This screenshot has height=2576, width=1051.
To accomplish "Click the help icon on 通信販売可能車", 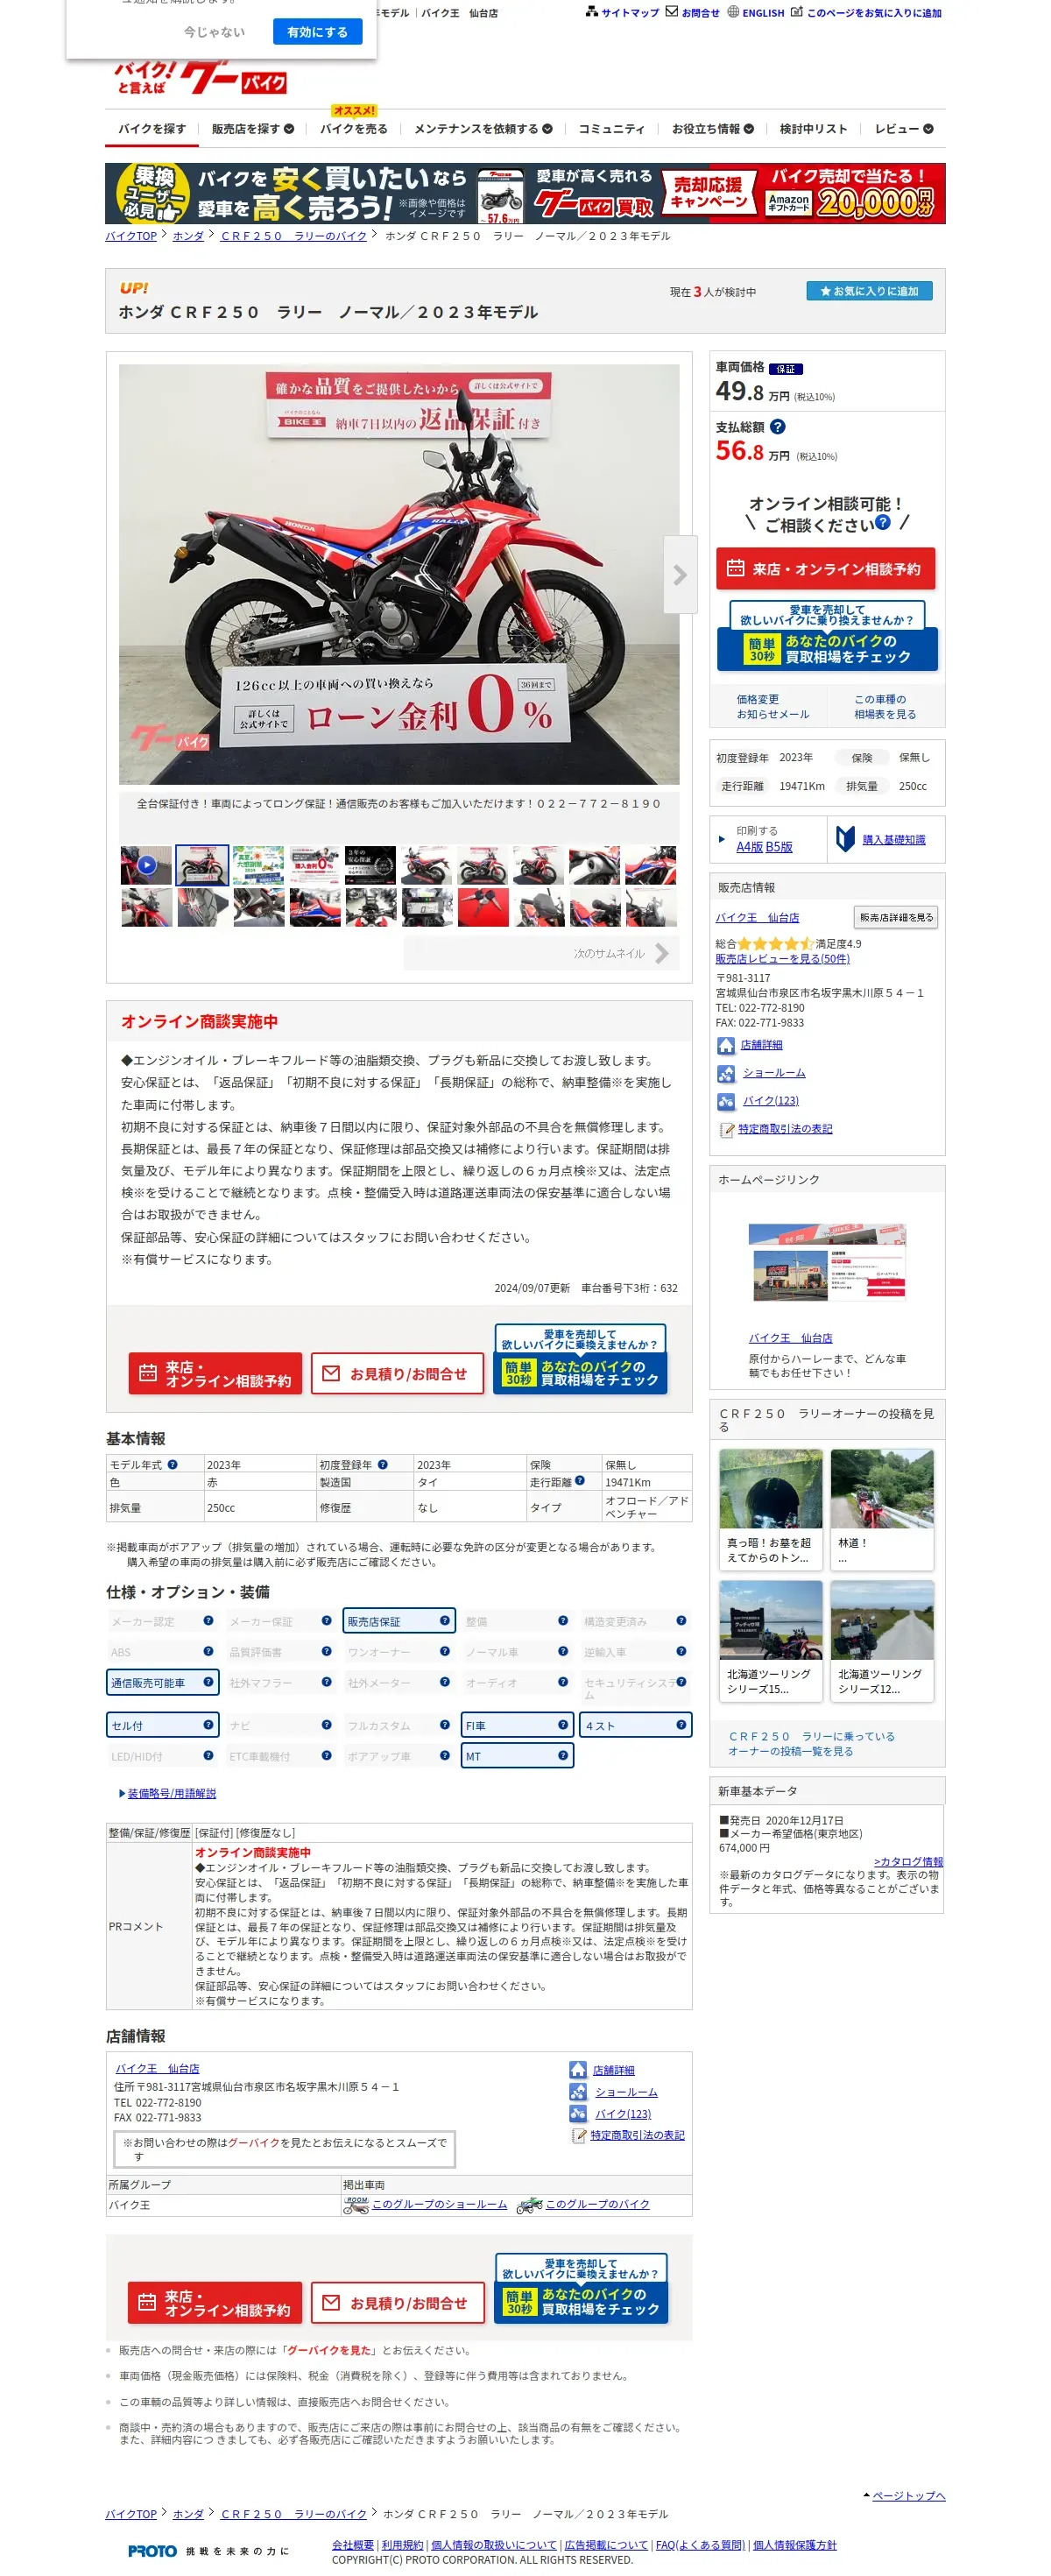I will (x=208, y=1682).
